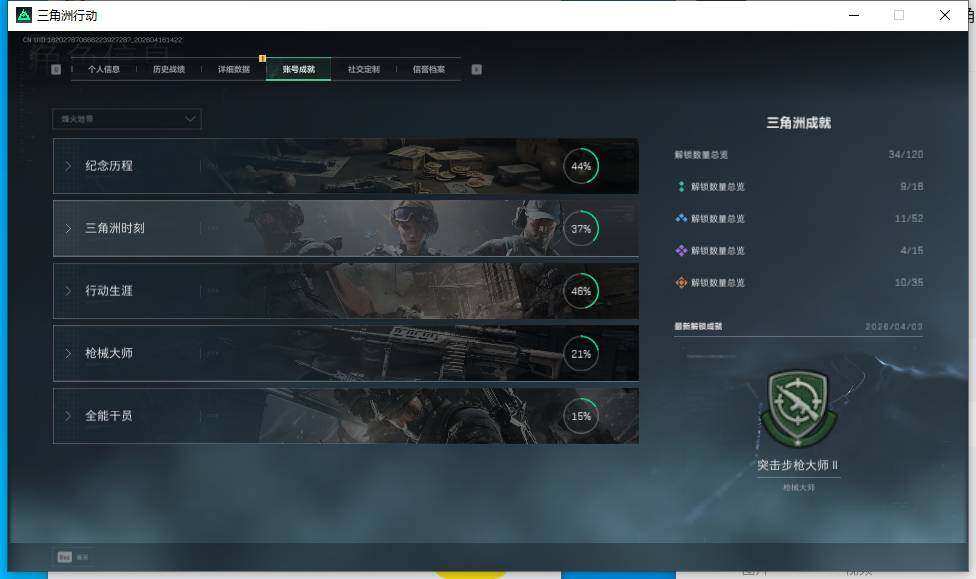Click the purple tier achievement icon
The image size is (976, 579).
click(681, 250)
